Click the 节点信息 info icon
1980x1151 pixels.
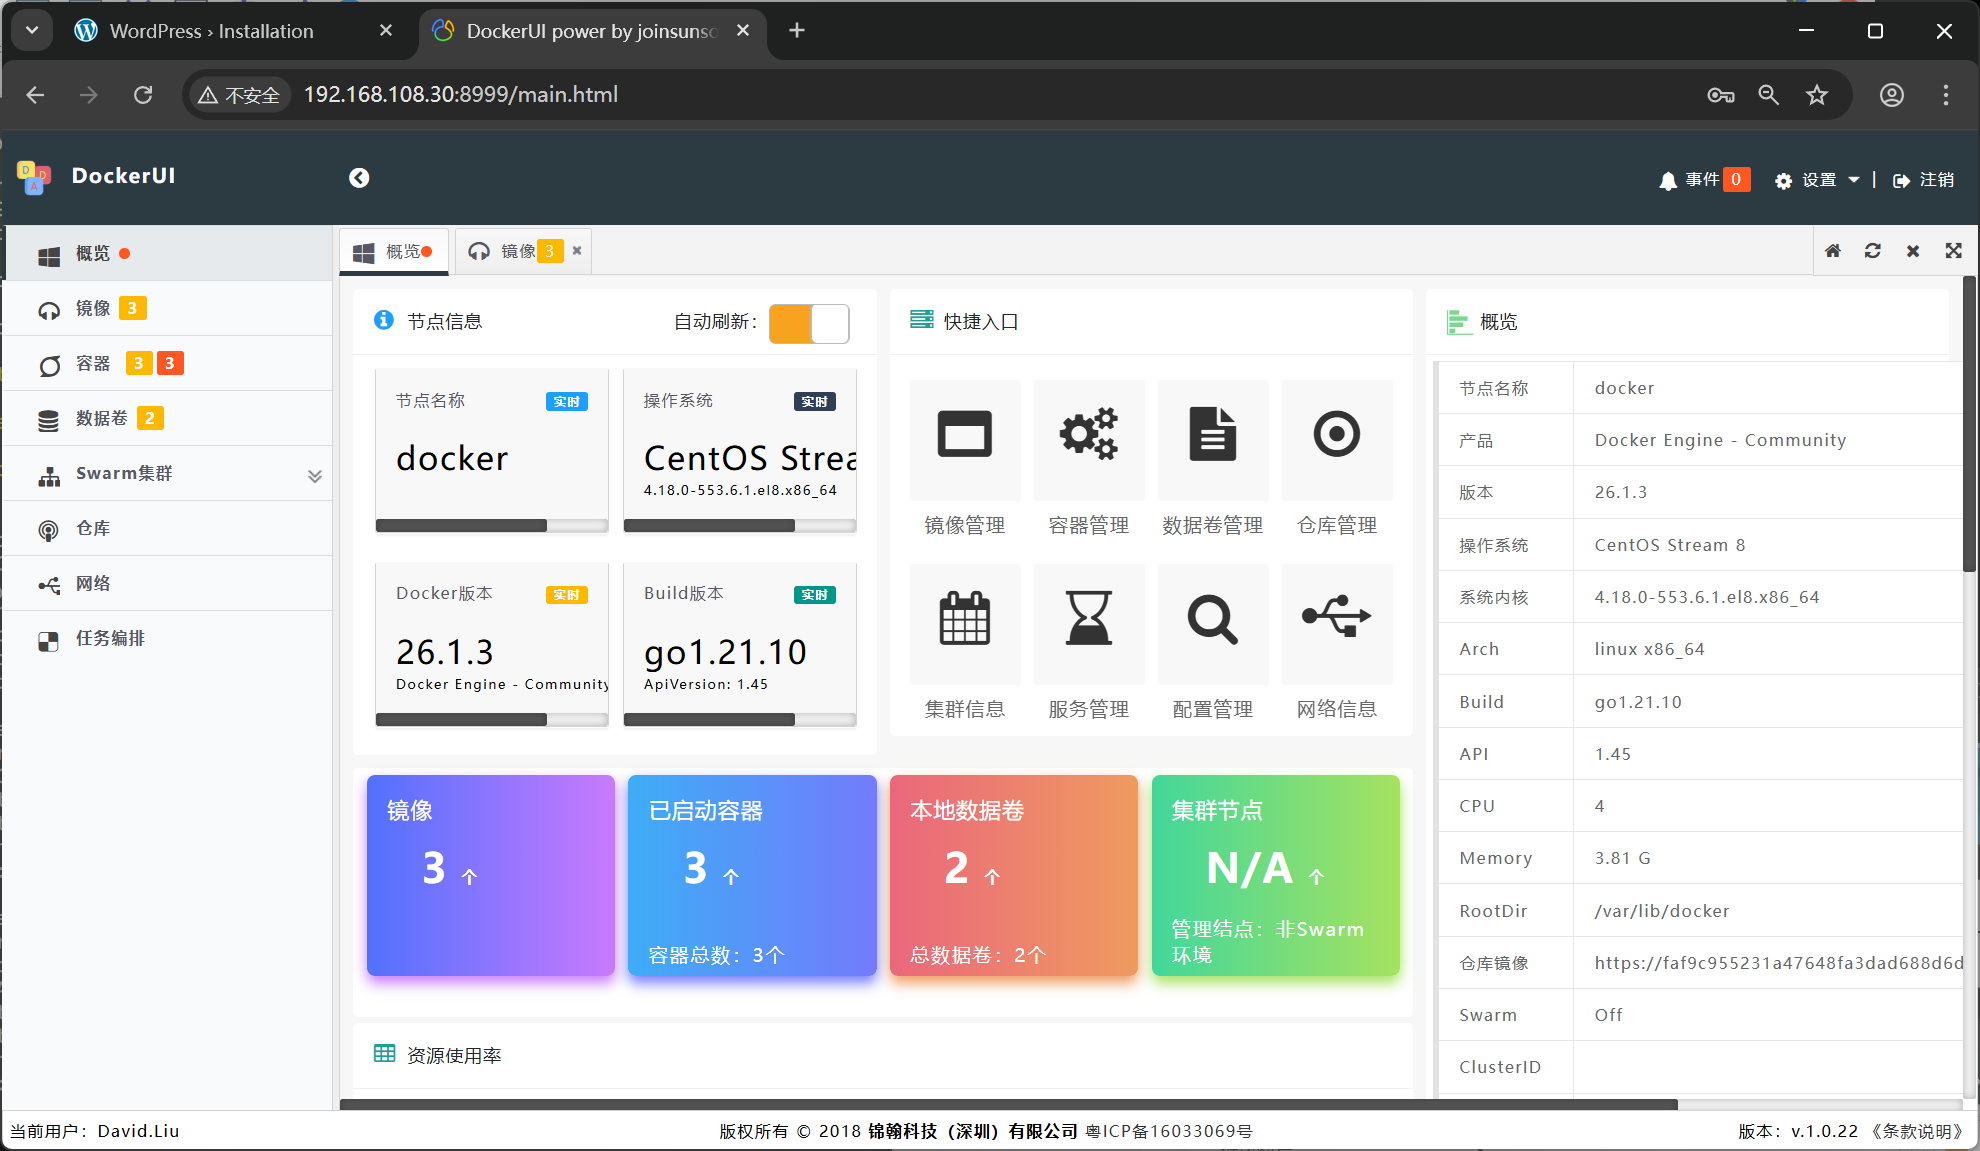384,320
